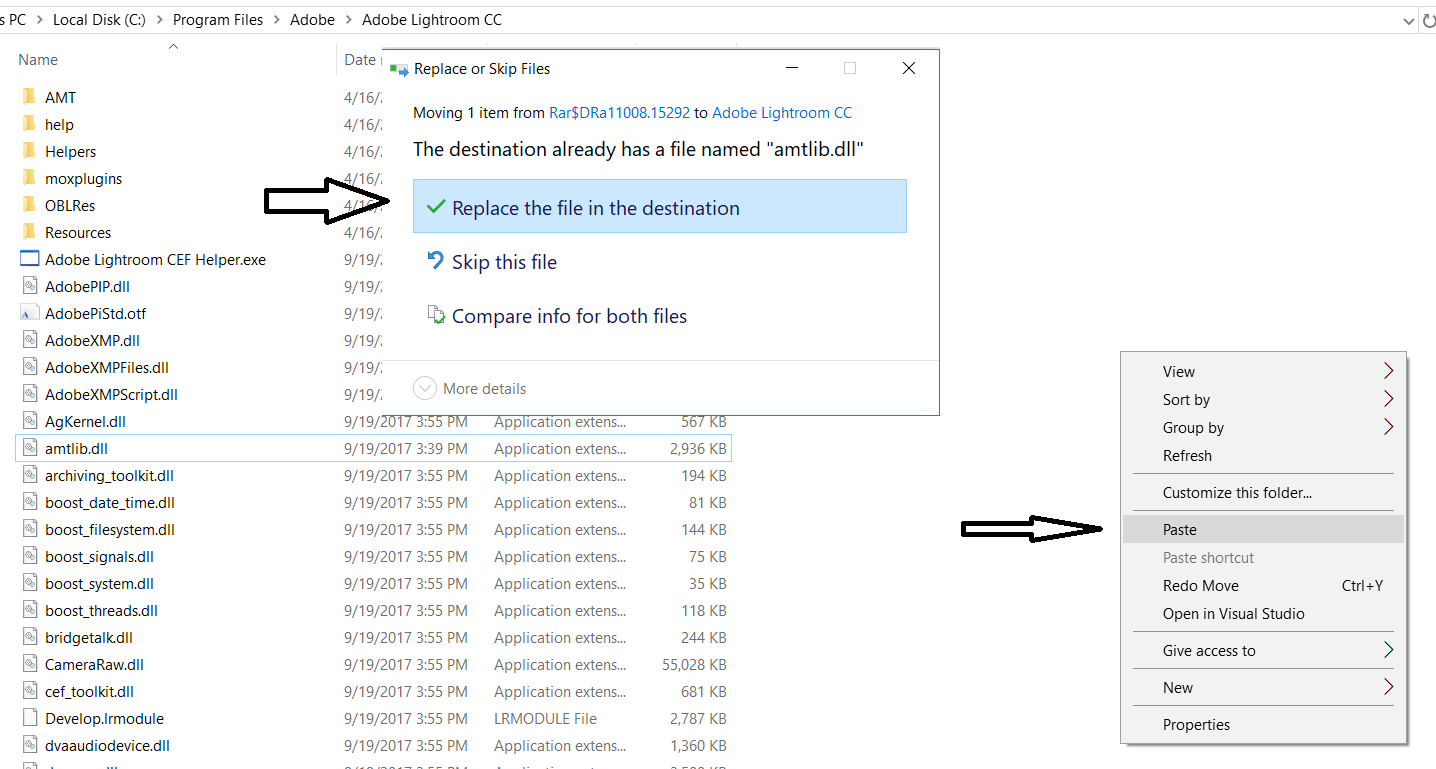The width and height of the screenshot is (1436, 769).
Task: Click the refresh button beside address bar
Action: click(1429, 20)
